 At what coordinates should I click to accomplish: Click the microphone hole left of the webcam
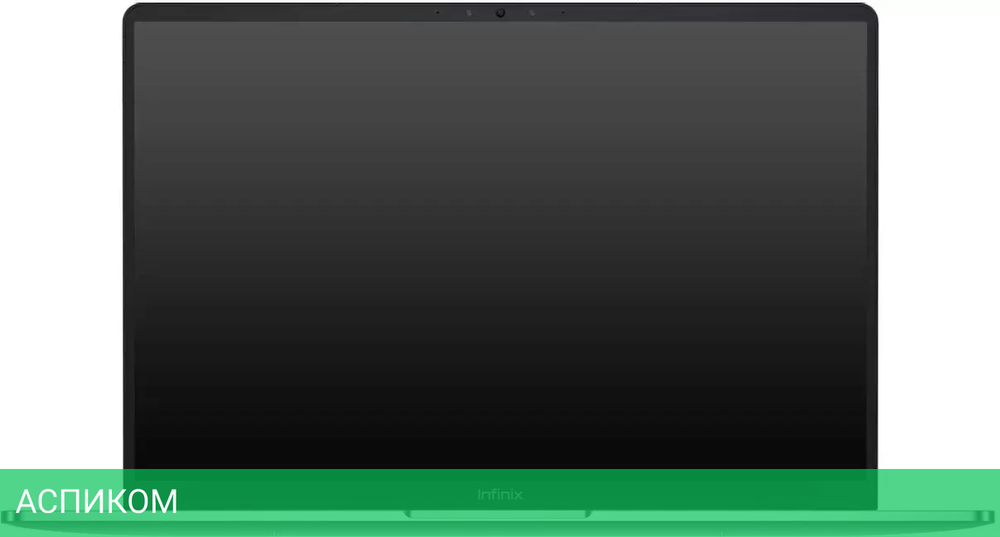pos(438,12)
